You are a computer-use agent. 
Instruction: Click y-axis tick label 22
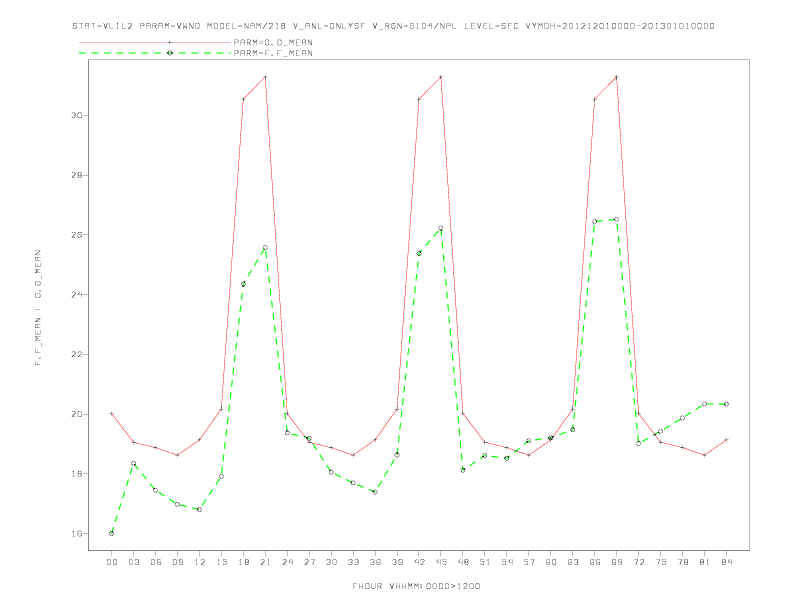[x=76, y=354]
